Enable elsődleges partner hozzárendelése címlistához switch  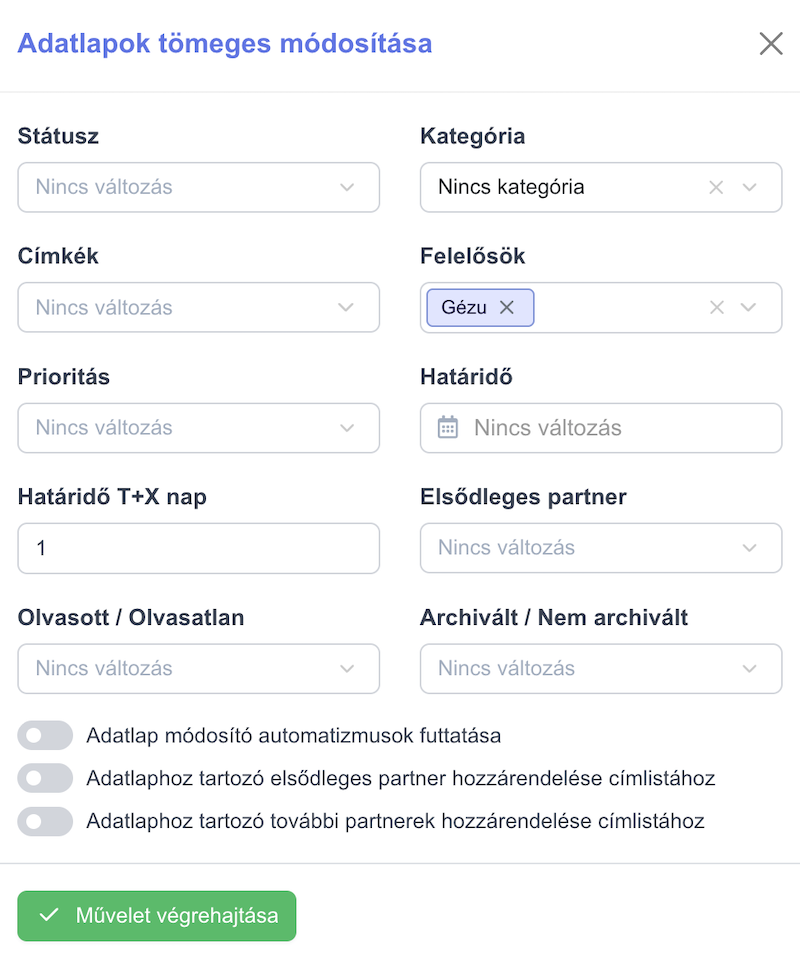[45, 778]
